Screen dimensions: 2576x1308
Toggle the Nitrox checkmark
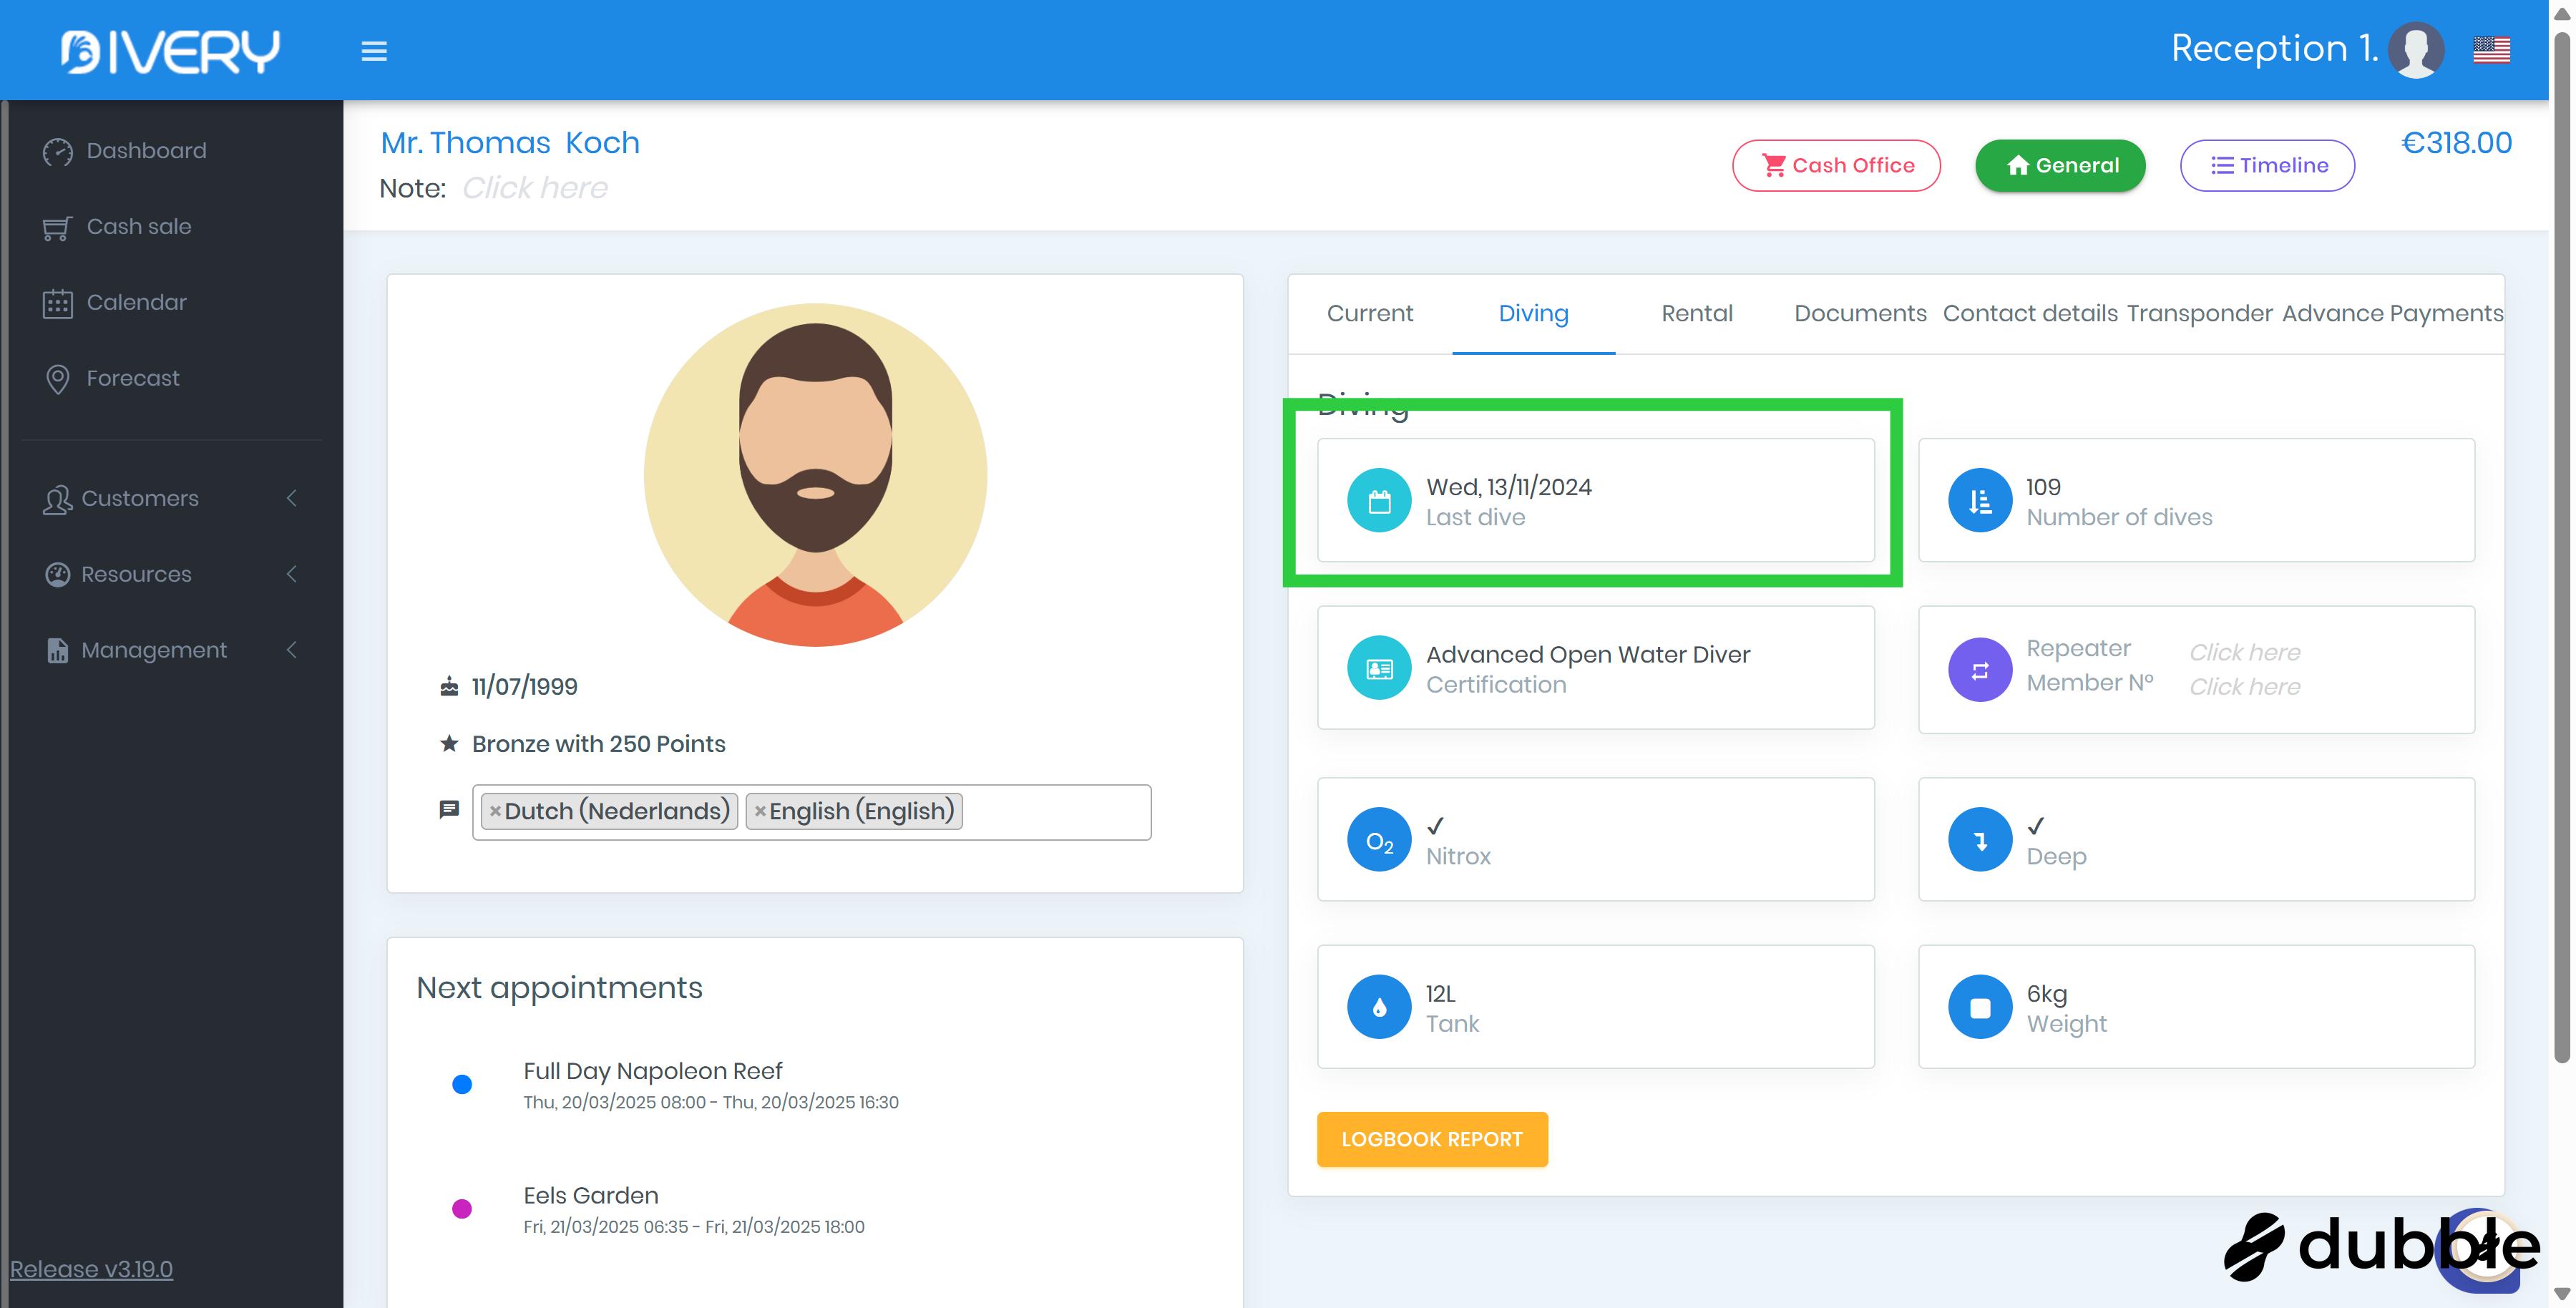[1435, 826]
